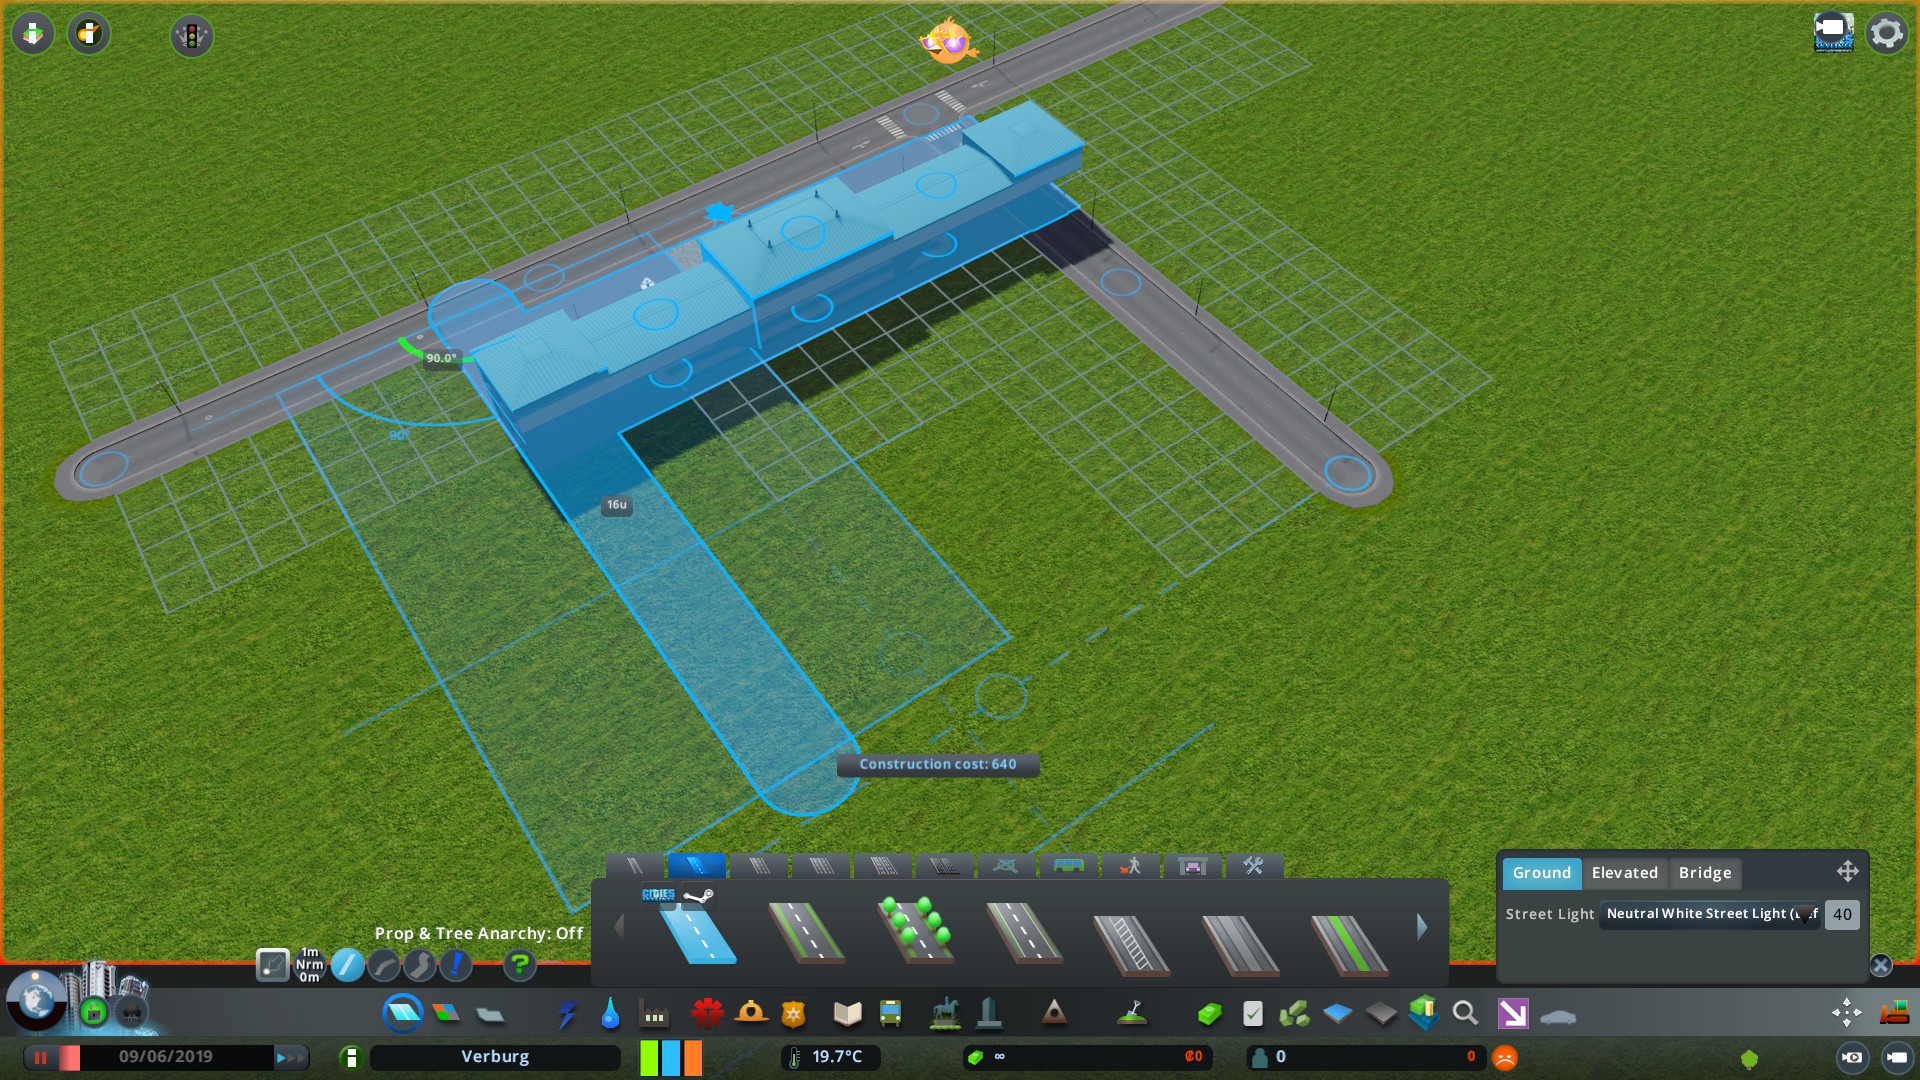Open the Healthcare services menu
Viewport: 1920px width, 1080px height.
tap(707, 1014)
